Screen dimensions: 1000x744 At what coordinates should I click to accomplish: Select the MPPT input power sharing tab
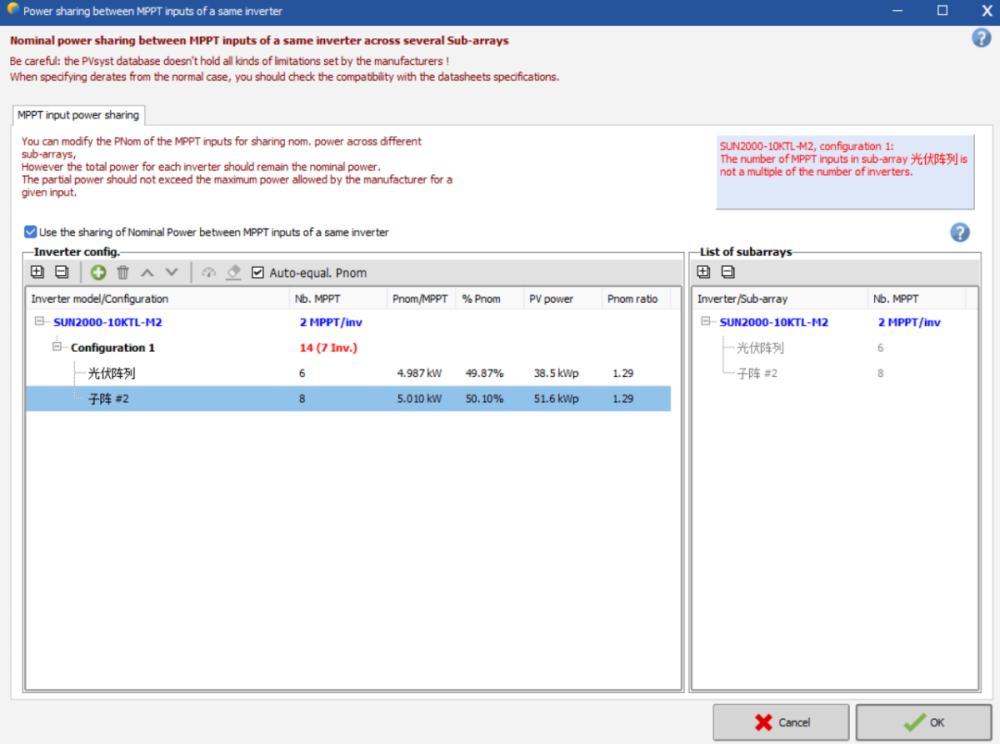[78, 115]
